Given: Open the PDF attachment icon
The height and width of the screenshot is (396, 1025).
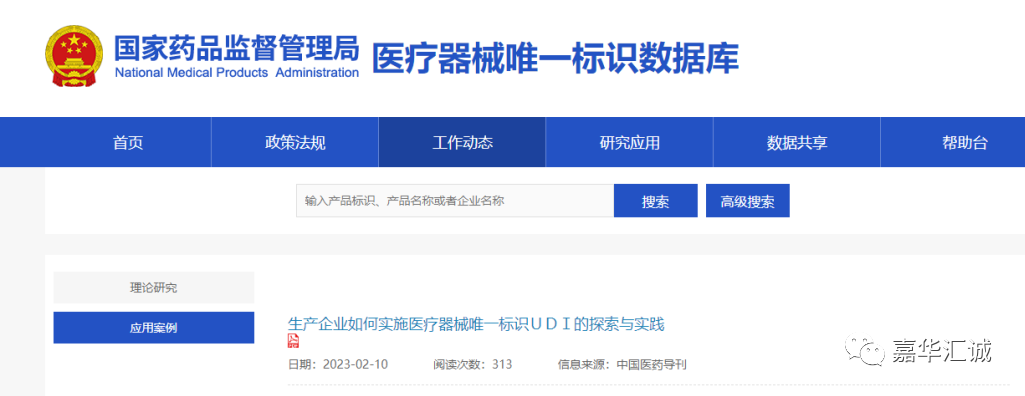Looking at the screenshot, I should [294, 341].
